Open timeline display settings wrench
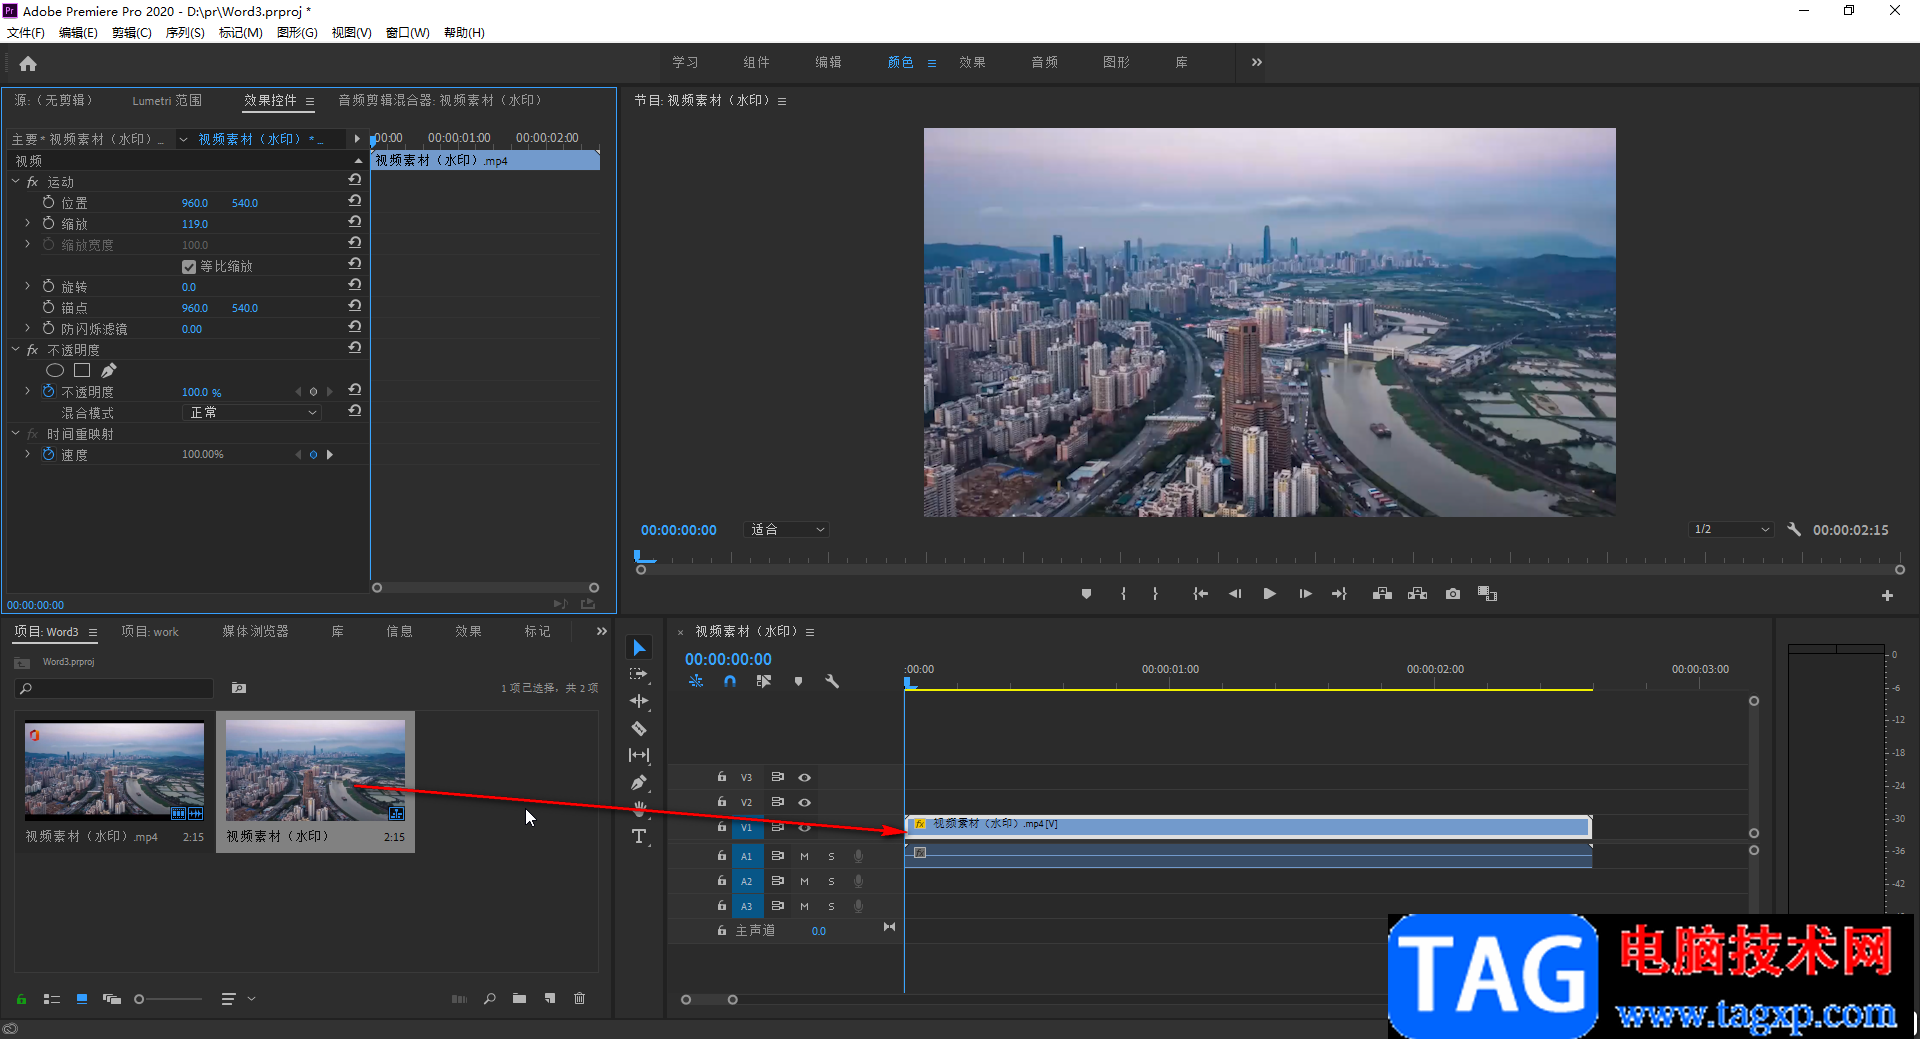This screenshot has width=1920, height=1039. [x=831, y=681]
